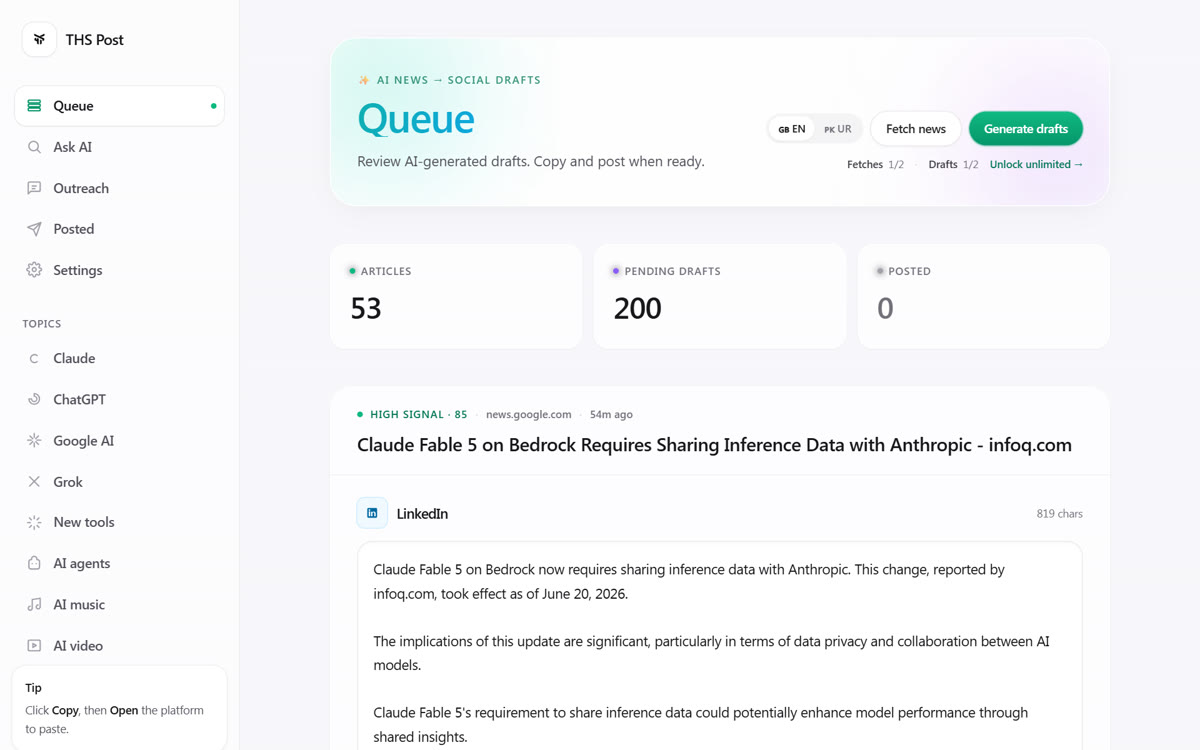Screen dimensions: 1200x750
Task: Click the sparkle icon beside AI NEWS
Action: click(x=364, y=80)
